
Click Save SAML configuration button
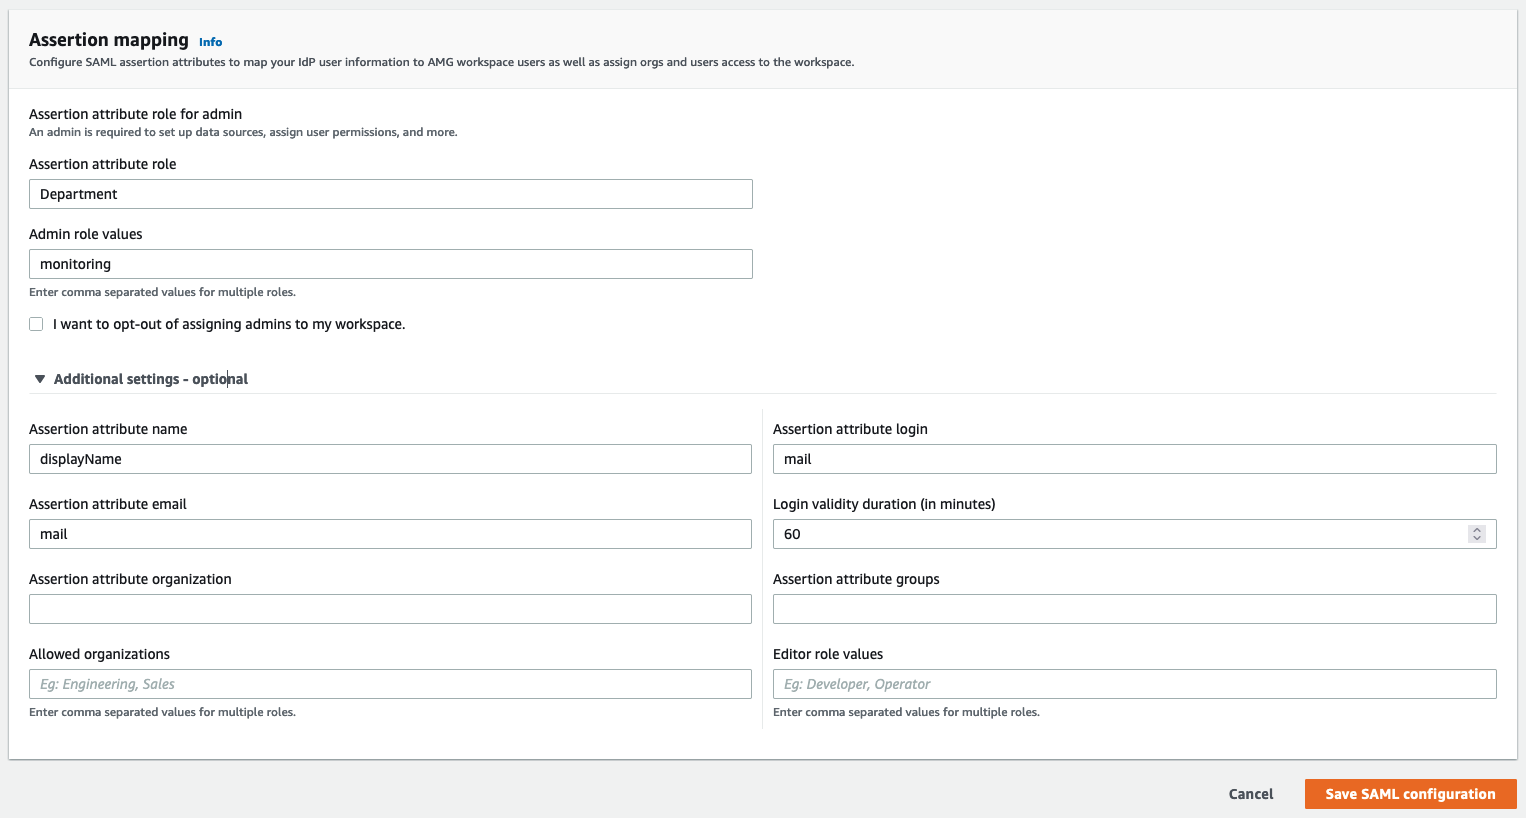pyautogui.click(x=1411, y=794)
